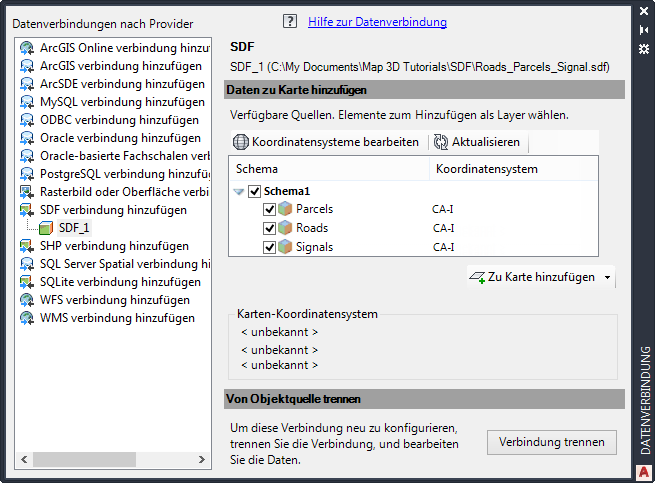Select SQLite verbindung hinzufügen entry
Screen dimensions: 655x483
point(120,282)
